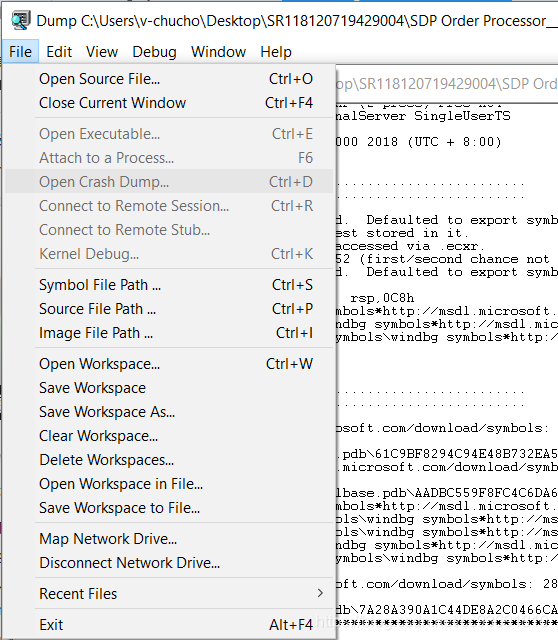Click the 'osoft.com/download/symbols:' line

click(440, 428)
